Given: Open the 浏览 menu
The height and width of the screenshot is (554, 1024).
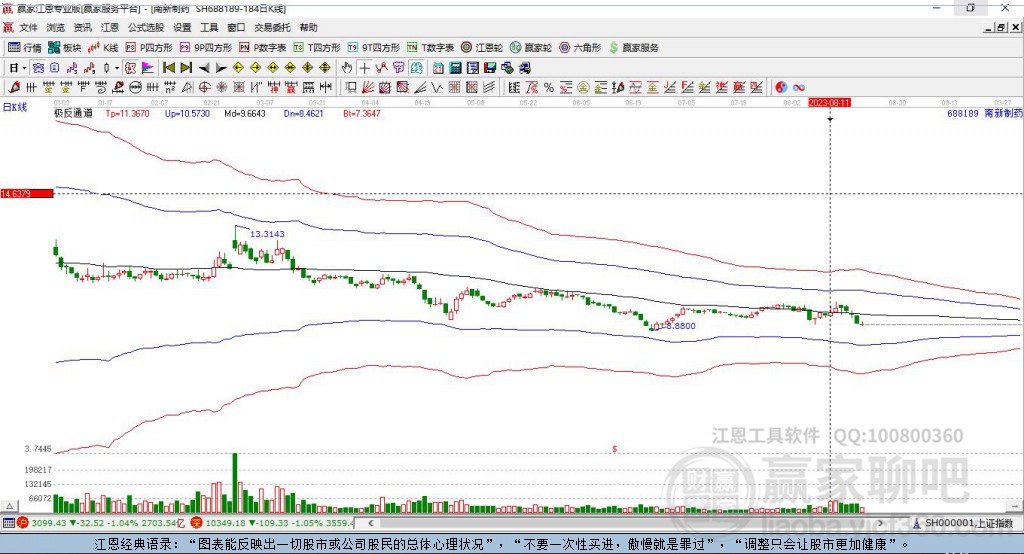Looking at the screenshot, I should [56, 27].
